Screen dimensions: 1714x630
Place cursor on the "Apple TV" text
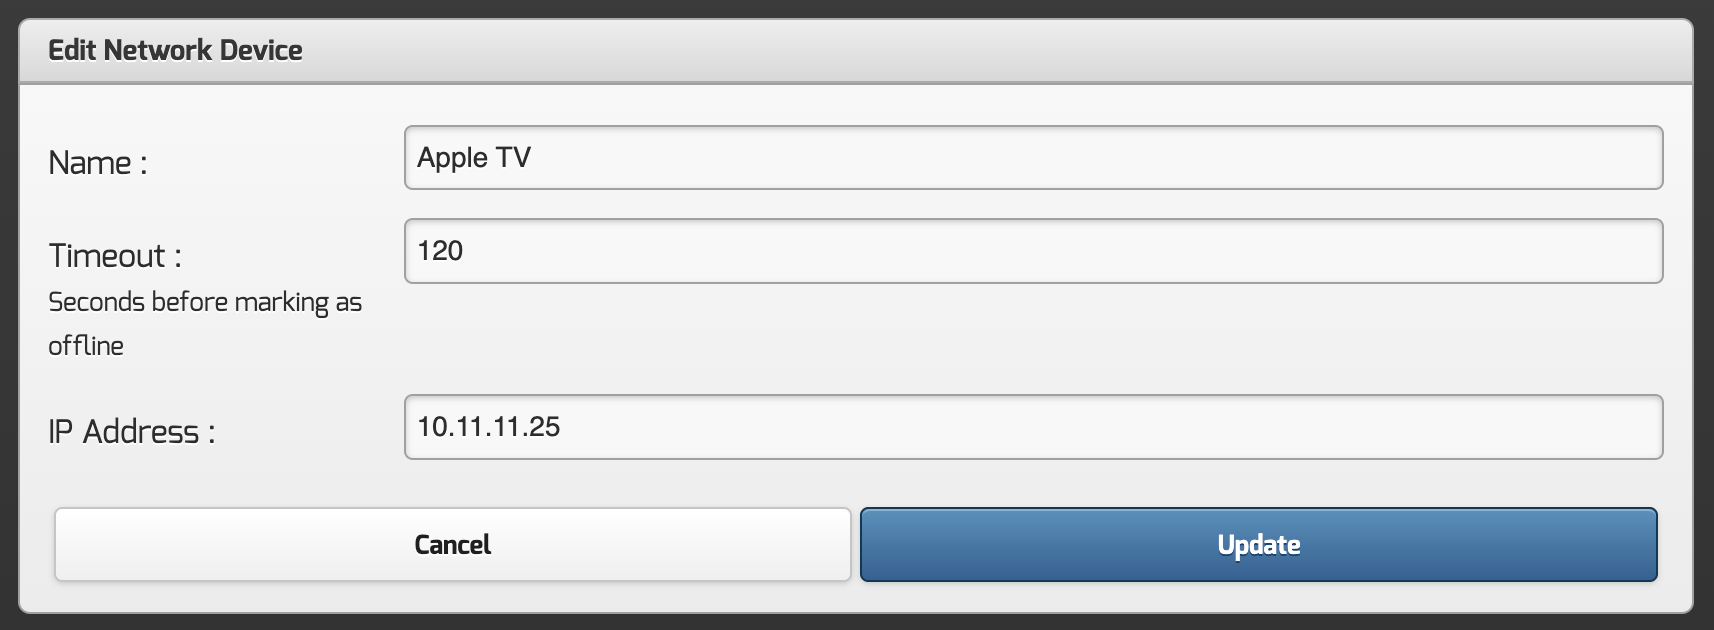pyautogui.click(x=474, y=158)
